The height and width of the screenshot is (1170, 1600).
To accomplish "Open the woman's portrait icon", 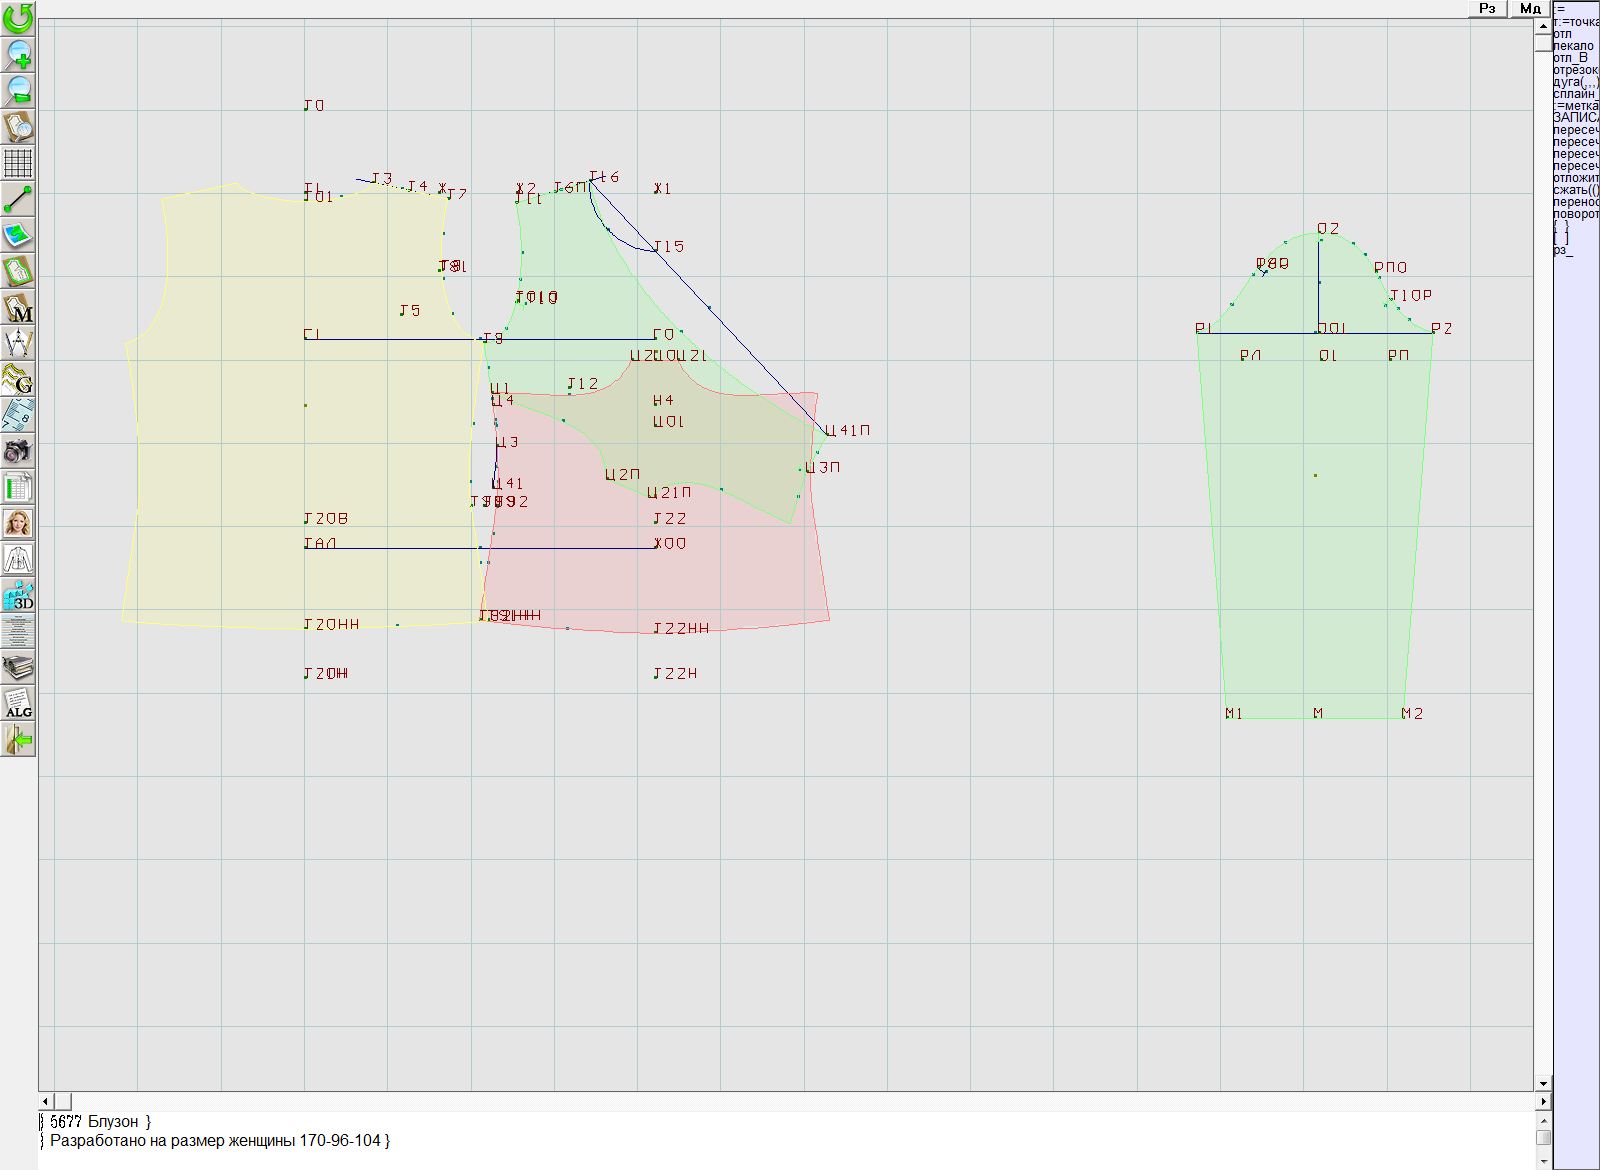I will coord(18,523).
